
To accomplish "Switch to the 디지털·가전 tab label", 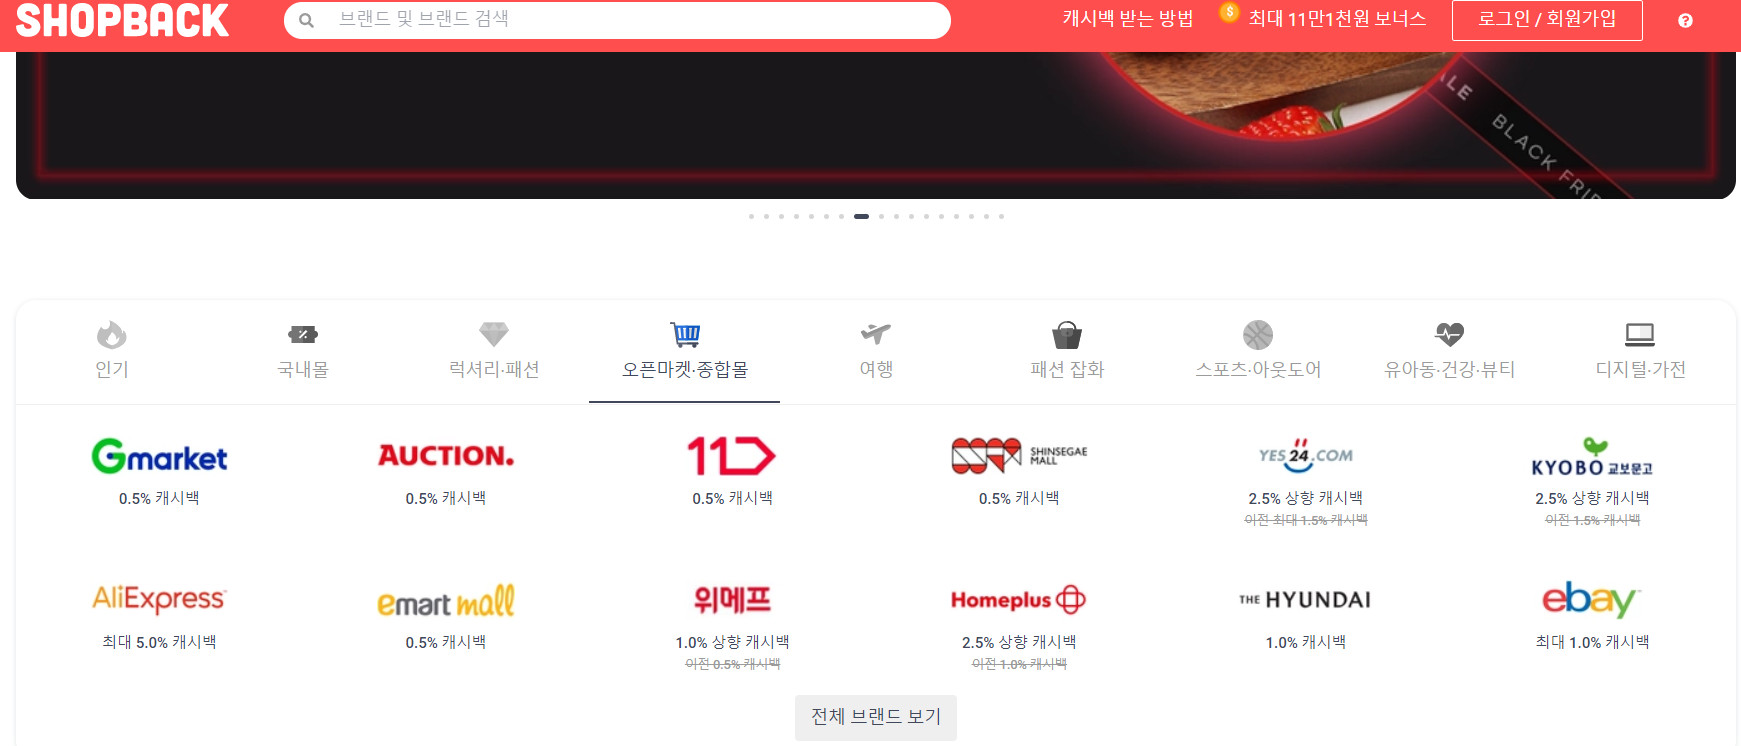I will point(1640,369).
